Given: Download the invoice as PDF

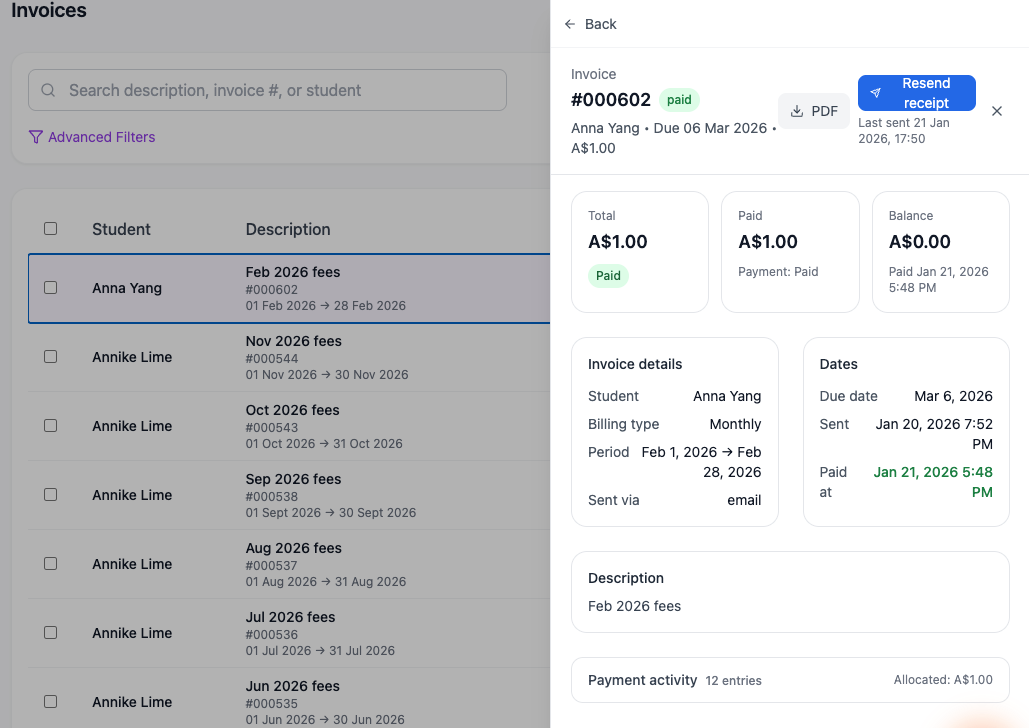Looking at the screenshot, I should coord(813,110).
